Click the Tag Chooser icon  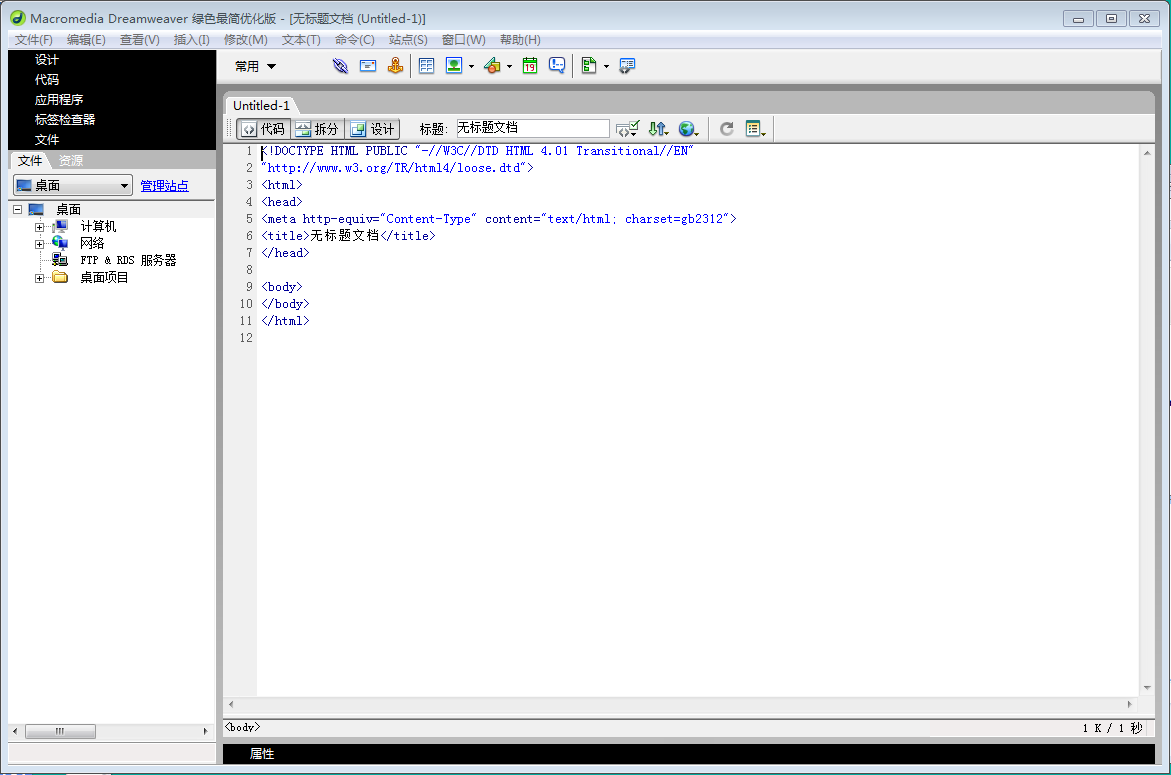[x=627, y=66]
